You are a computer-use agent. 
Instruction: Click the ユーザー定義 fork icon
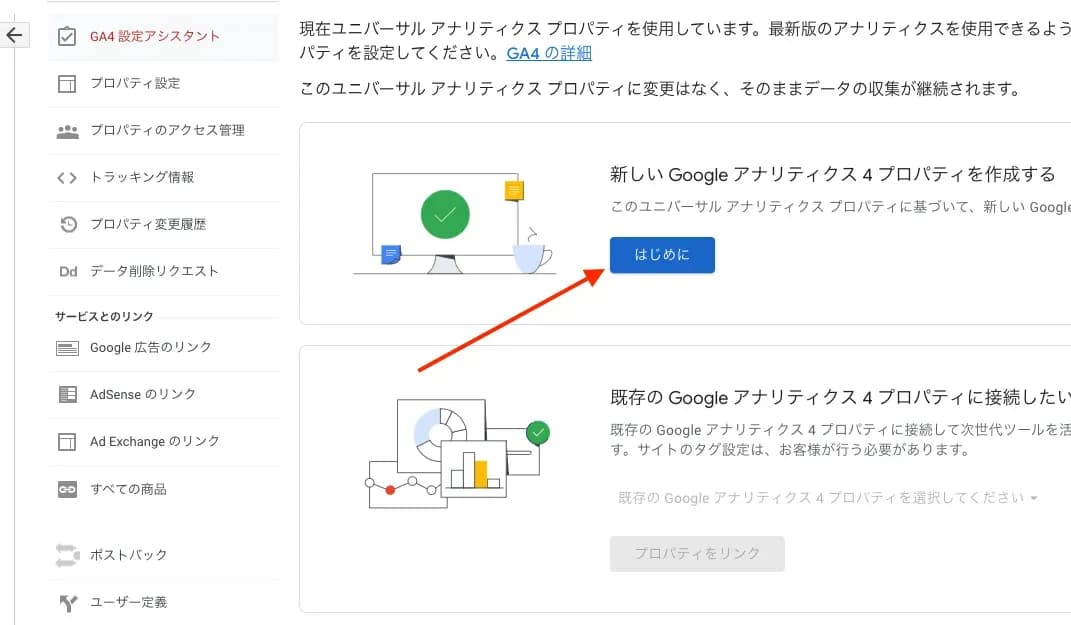(x=67, y=603)
